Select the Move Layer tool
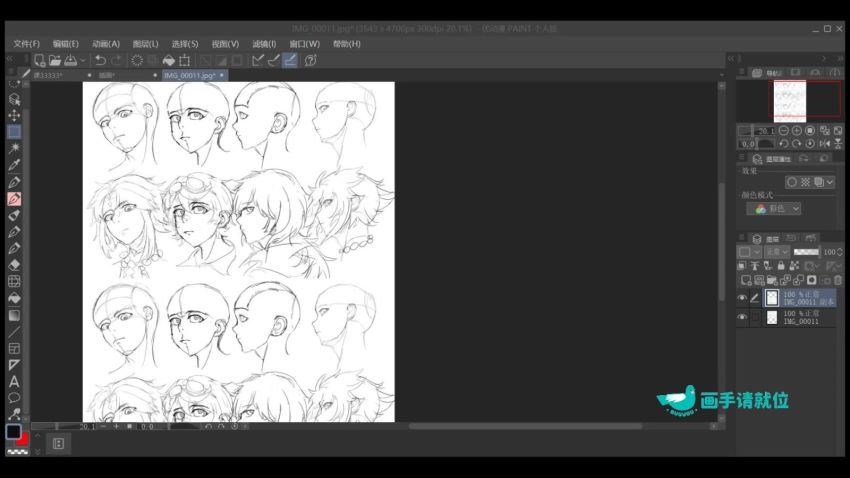The image size is (850, 478). tap(14, 115)
